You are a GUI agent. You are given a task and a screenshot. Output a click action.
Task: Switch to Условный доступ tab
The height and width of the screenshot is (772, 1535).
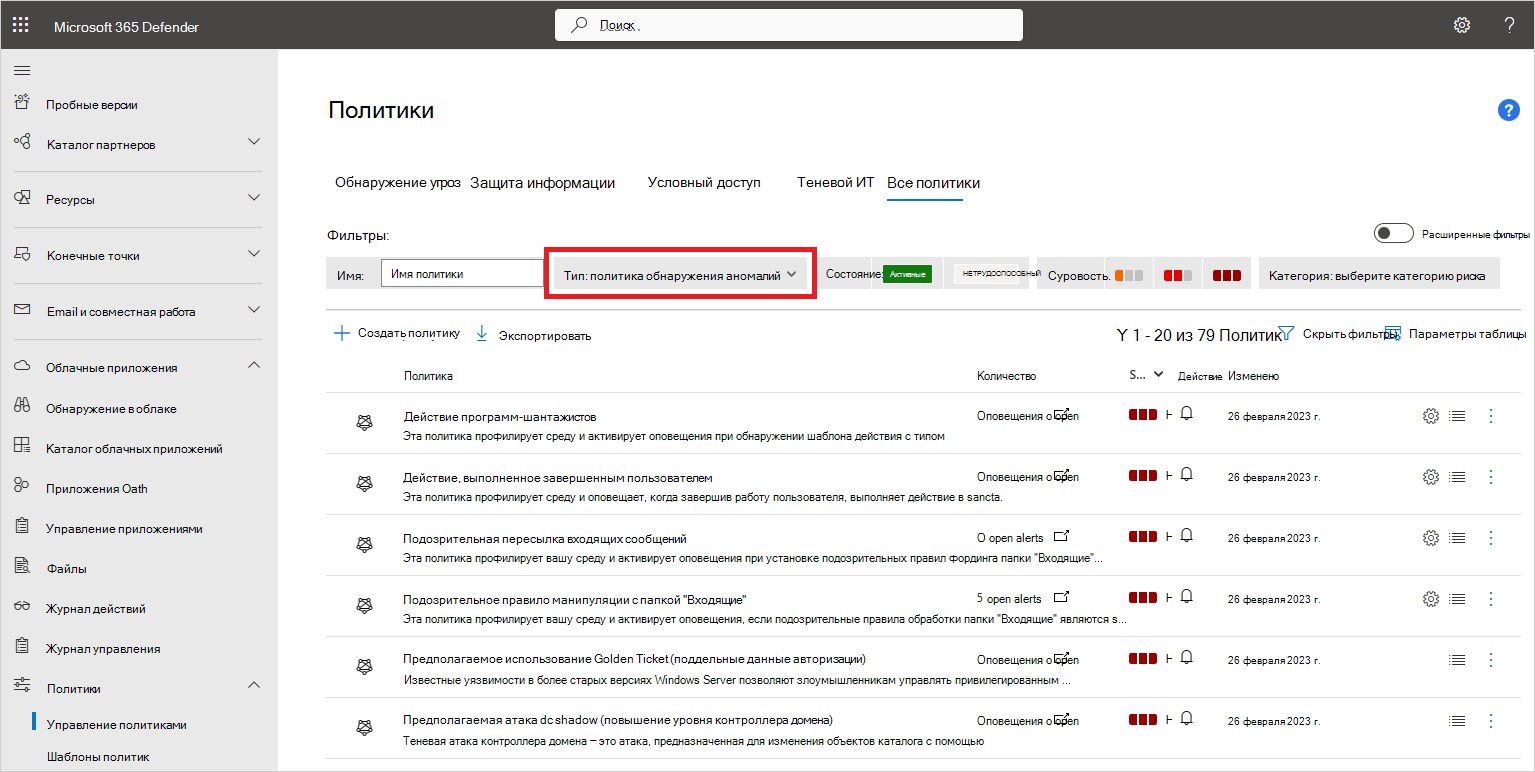point(704,183)
